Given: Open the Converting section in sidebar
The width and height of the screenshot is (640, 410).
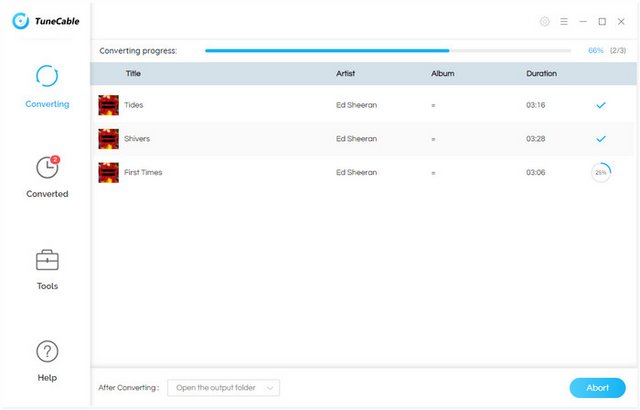Looking at the screenshot, I should (x=47, y=86).
